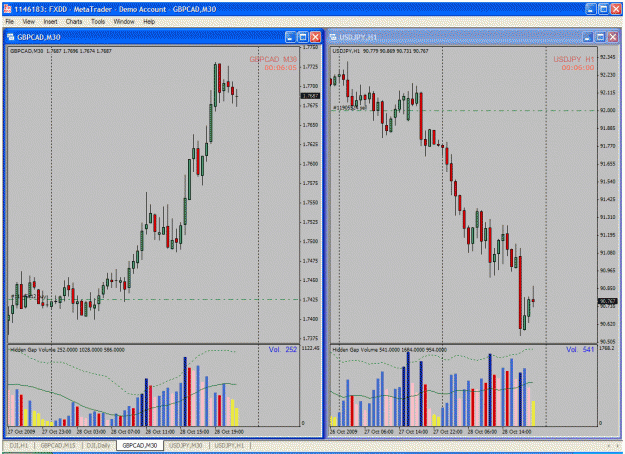625x454 pixels.
Task: Click the 27 Oct 23:00 time label
Action: pyautogui.click(x=57, y=432)
